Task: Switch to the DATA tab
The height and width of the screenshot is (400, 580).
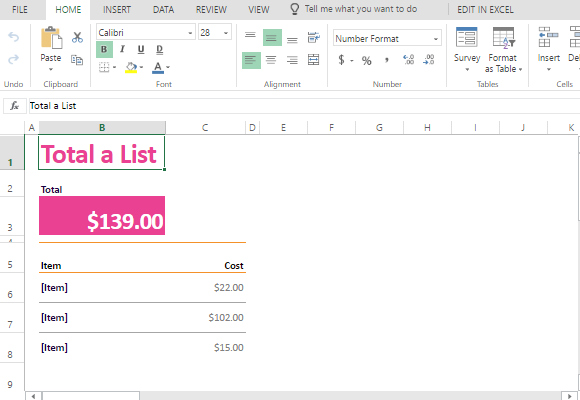Action: [163, 10]
